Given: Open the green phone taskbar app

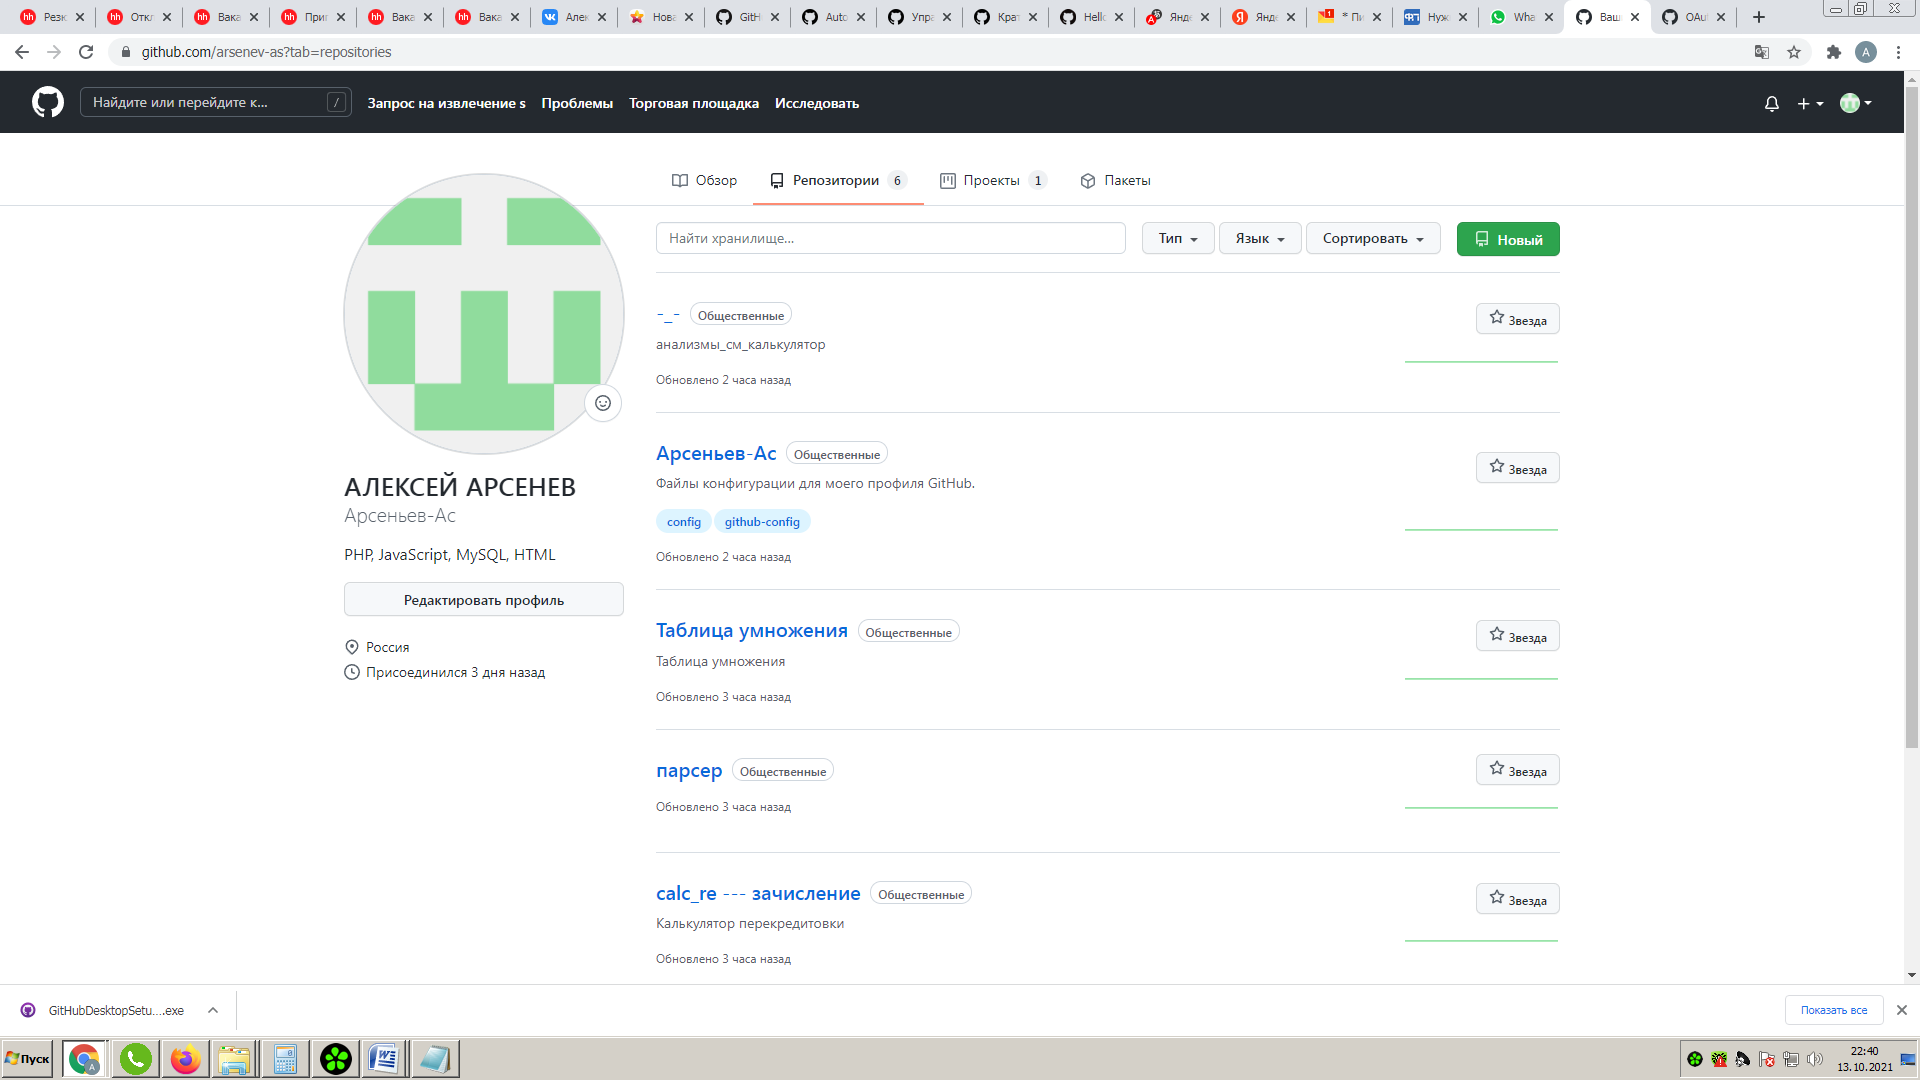Looking at the screenshot, I should pyautogui.click(x=135, y=1059).
